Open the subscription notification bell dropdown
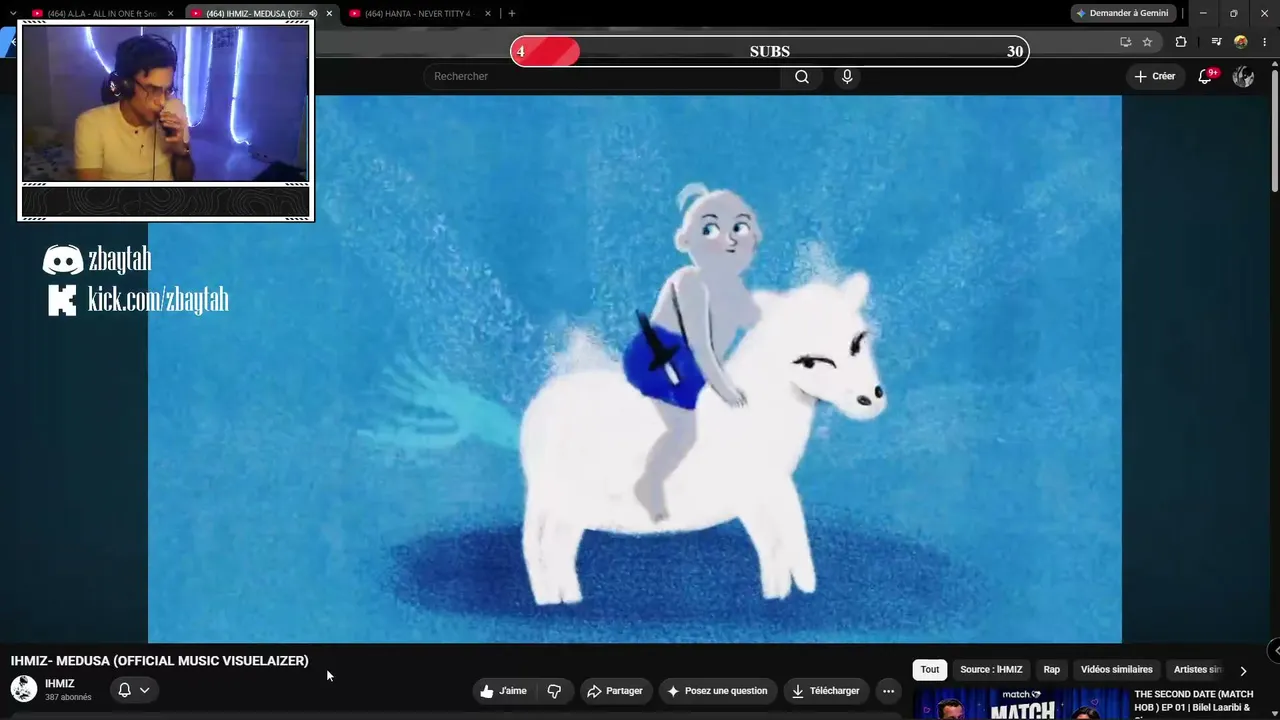Image resolution: width=1280 pixels, height=720 pixels. pyautogui.click(x=134, y=690)
